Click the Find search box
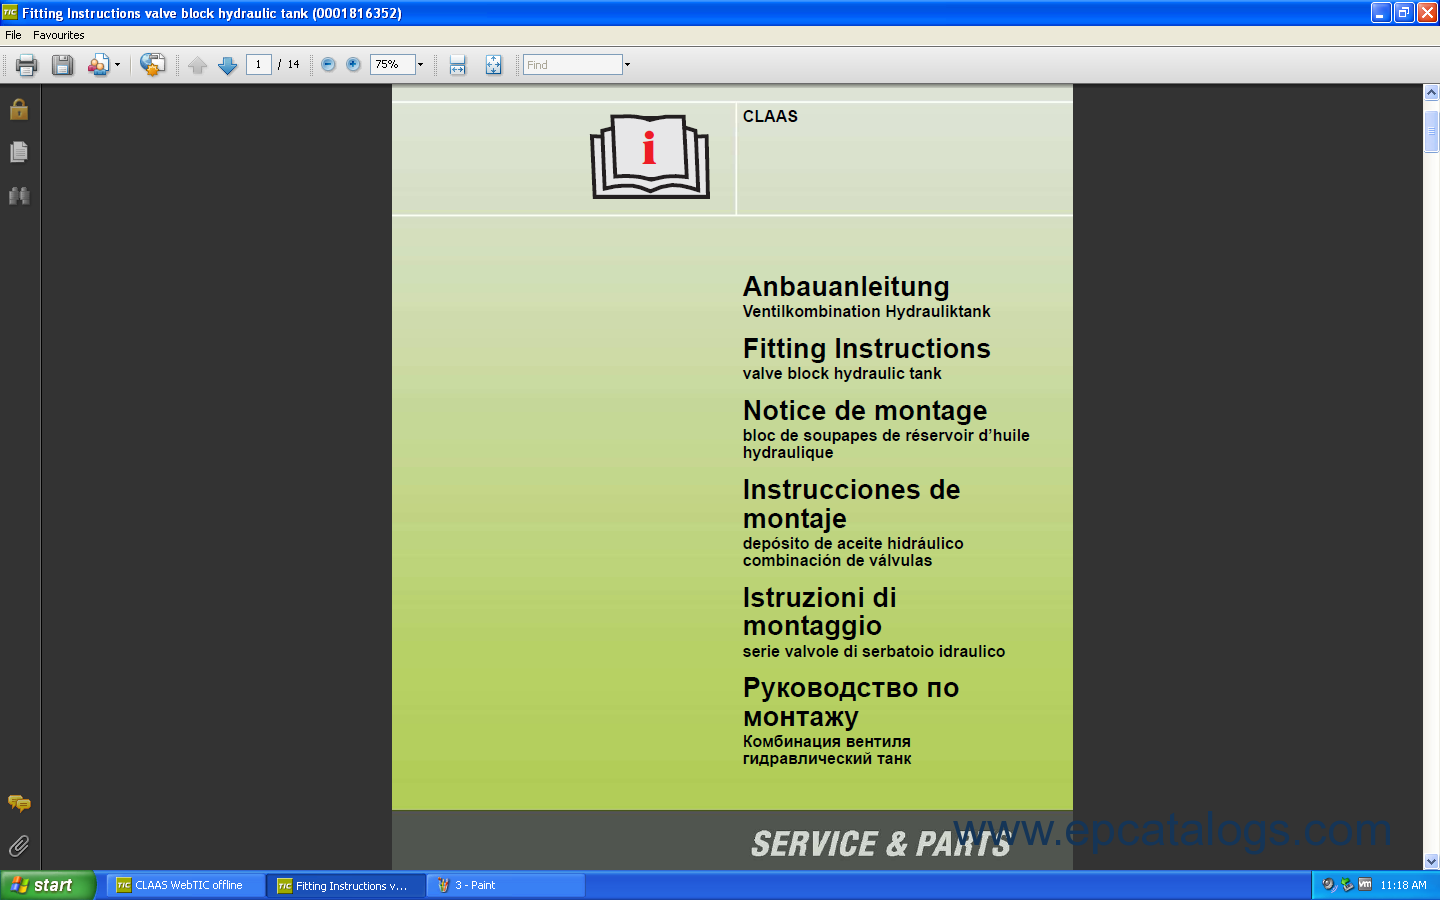Viewport: 1440px width, 900px height. click(x=573, y=64)
